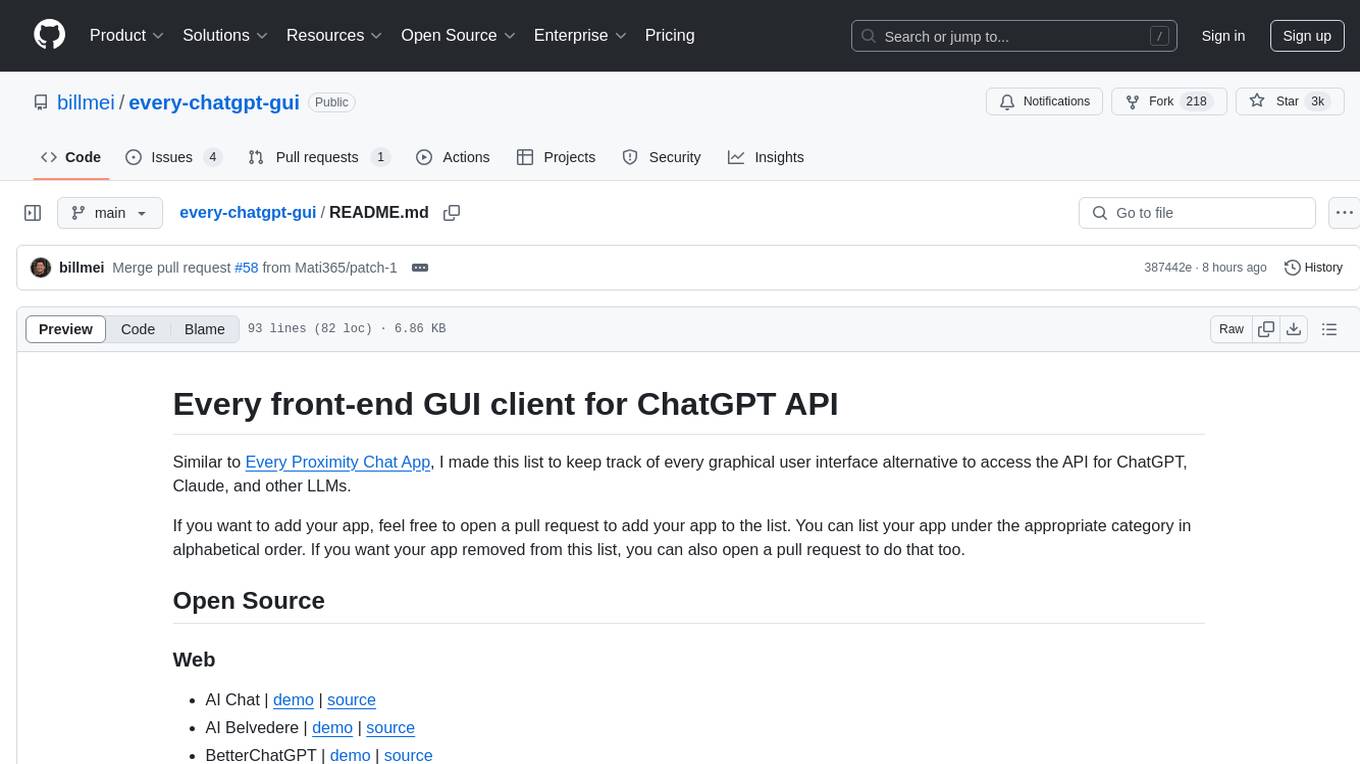Expand the Resources menu

click(x=335, y=35)
